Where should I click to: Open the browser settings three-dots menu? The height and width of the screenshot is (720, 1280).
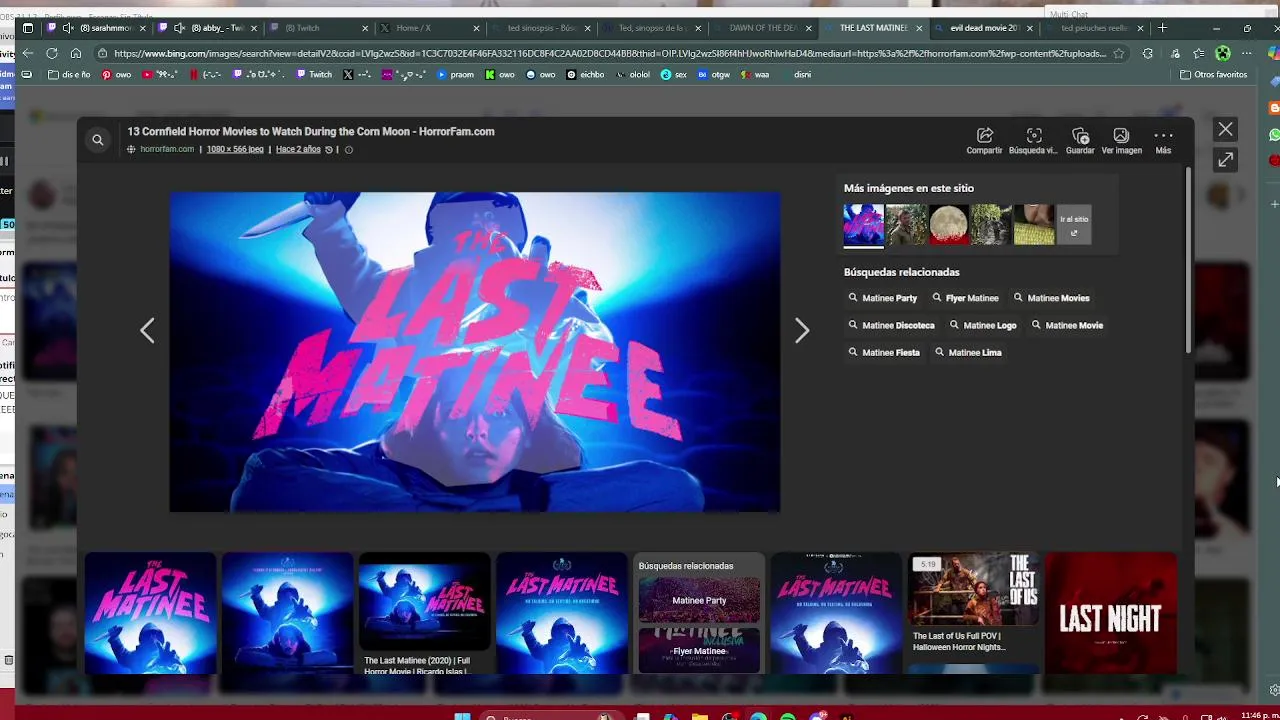point(1246,53)
